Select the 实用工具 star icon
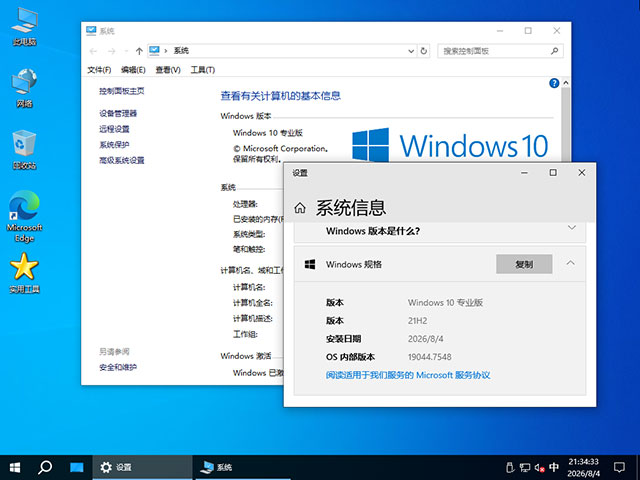 (x=24, y=273)
